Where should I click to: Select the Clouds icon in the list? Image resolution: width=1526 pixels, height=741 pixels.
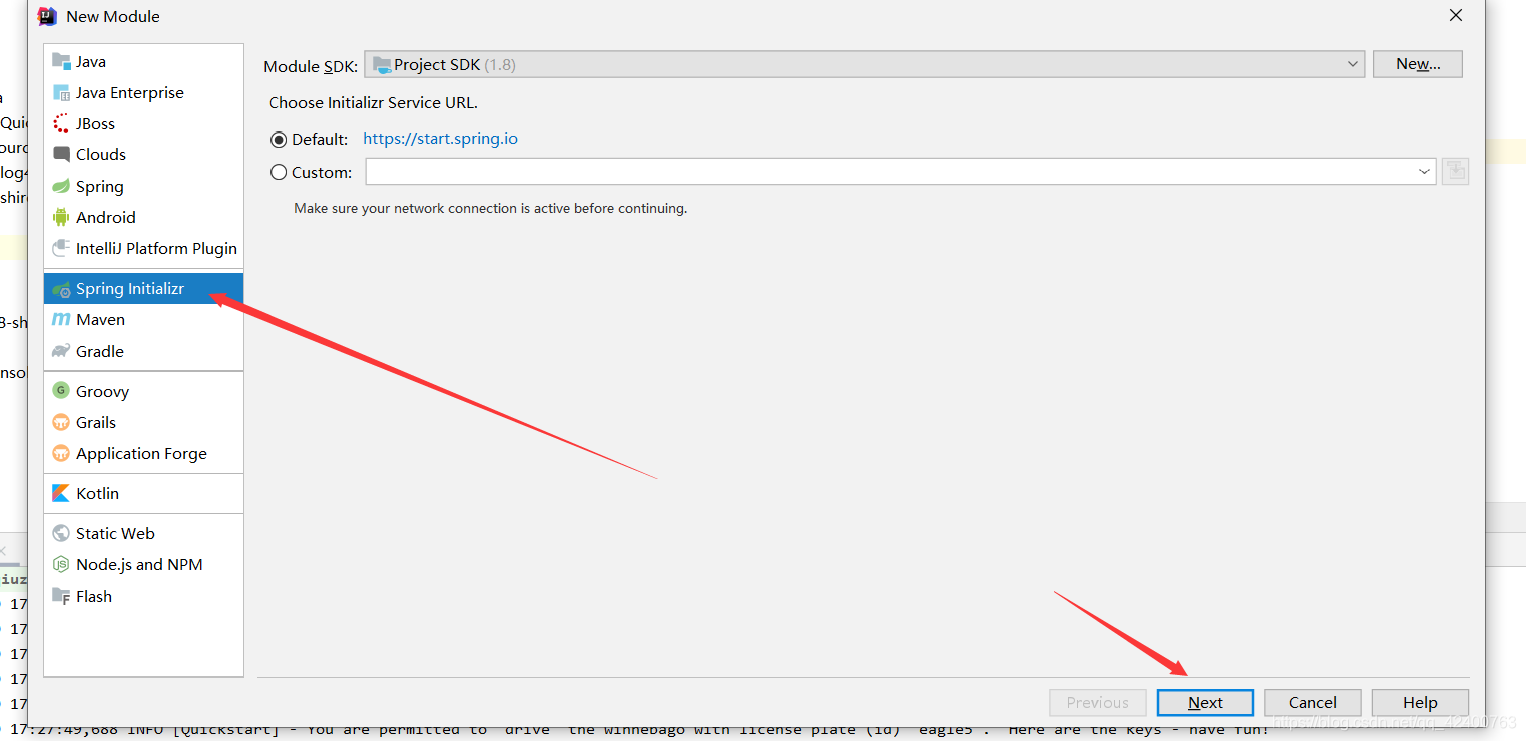coord(62,154)
